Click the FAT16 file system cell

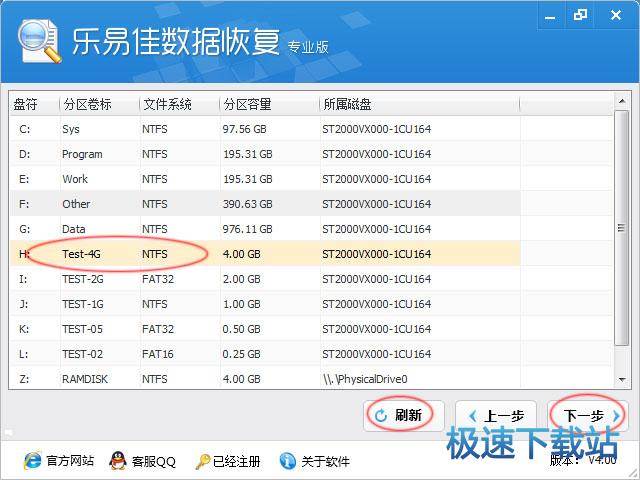pyautogui.click(x=158, y=353)
